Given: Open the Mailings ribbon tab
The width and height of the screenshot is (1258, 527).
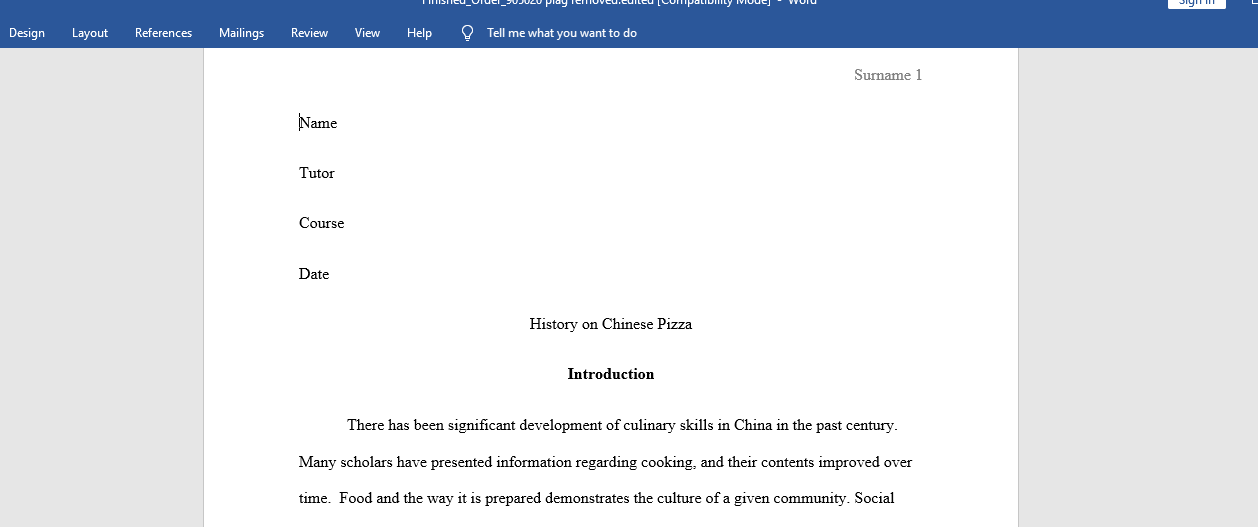Looking at the screenshot, I should [x=241, y=33].
